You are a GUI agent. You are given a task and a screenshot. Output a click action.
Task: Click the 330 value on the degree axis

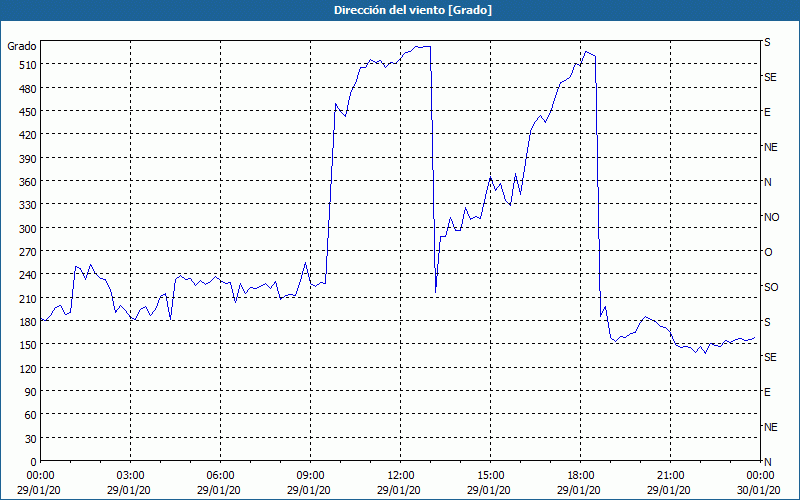pos(28,205)
